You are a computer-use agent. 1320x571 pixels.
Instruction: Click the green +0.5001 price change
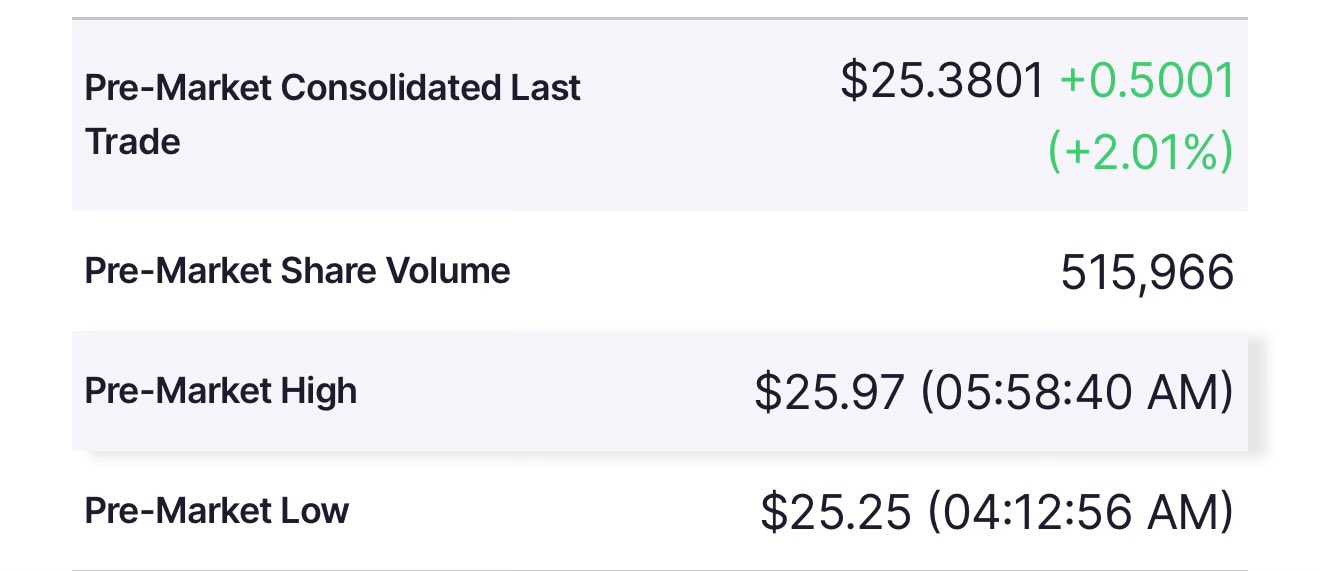point(1147,81)
